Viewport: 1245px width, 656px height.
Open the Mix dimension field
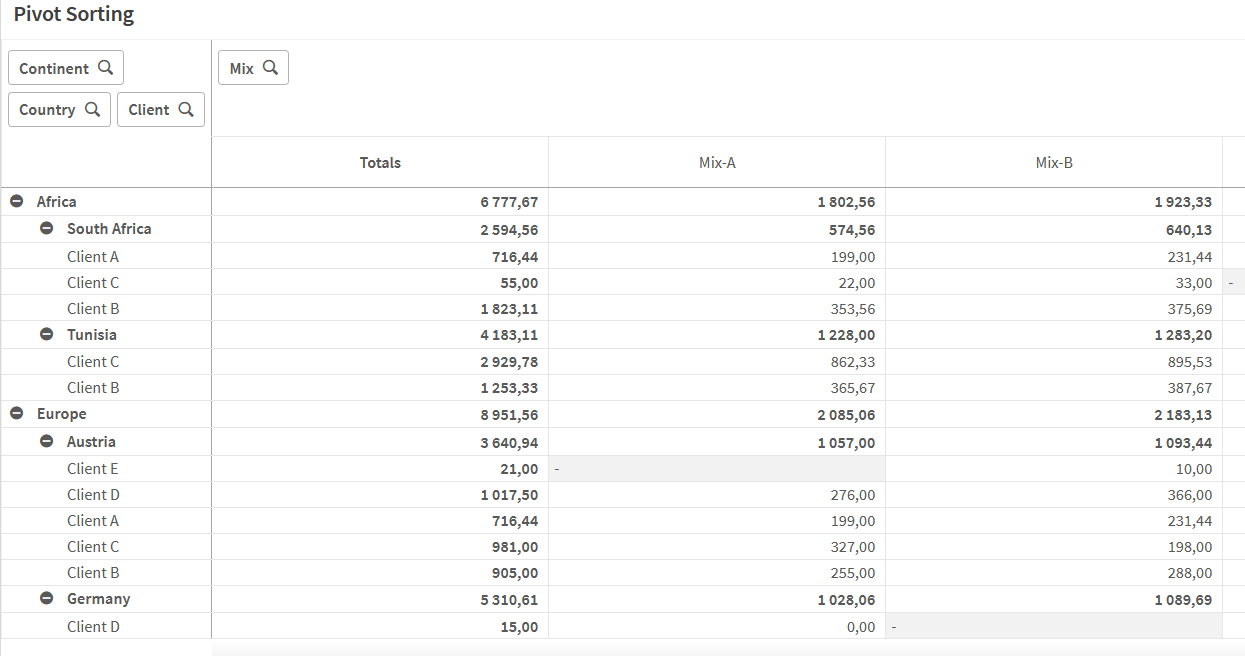coord(242,68)
